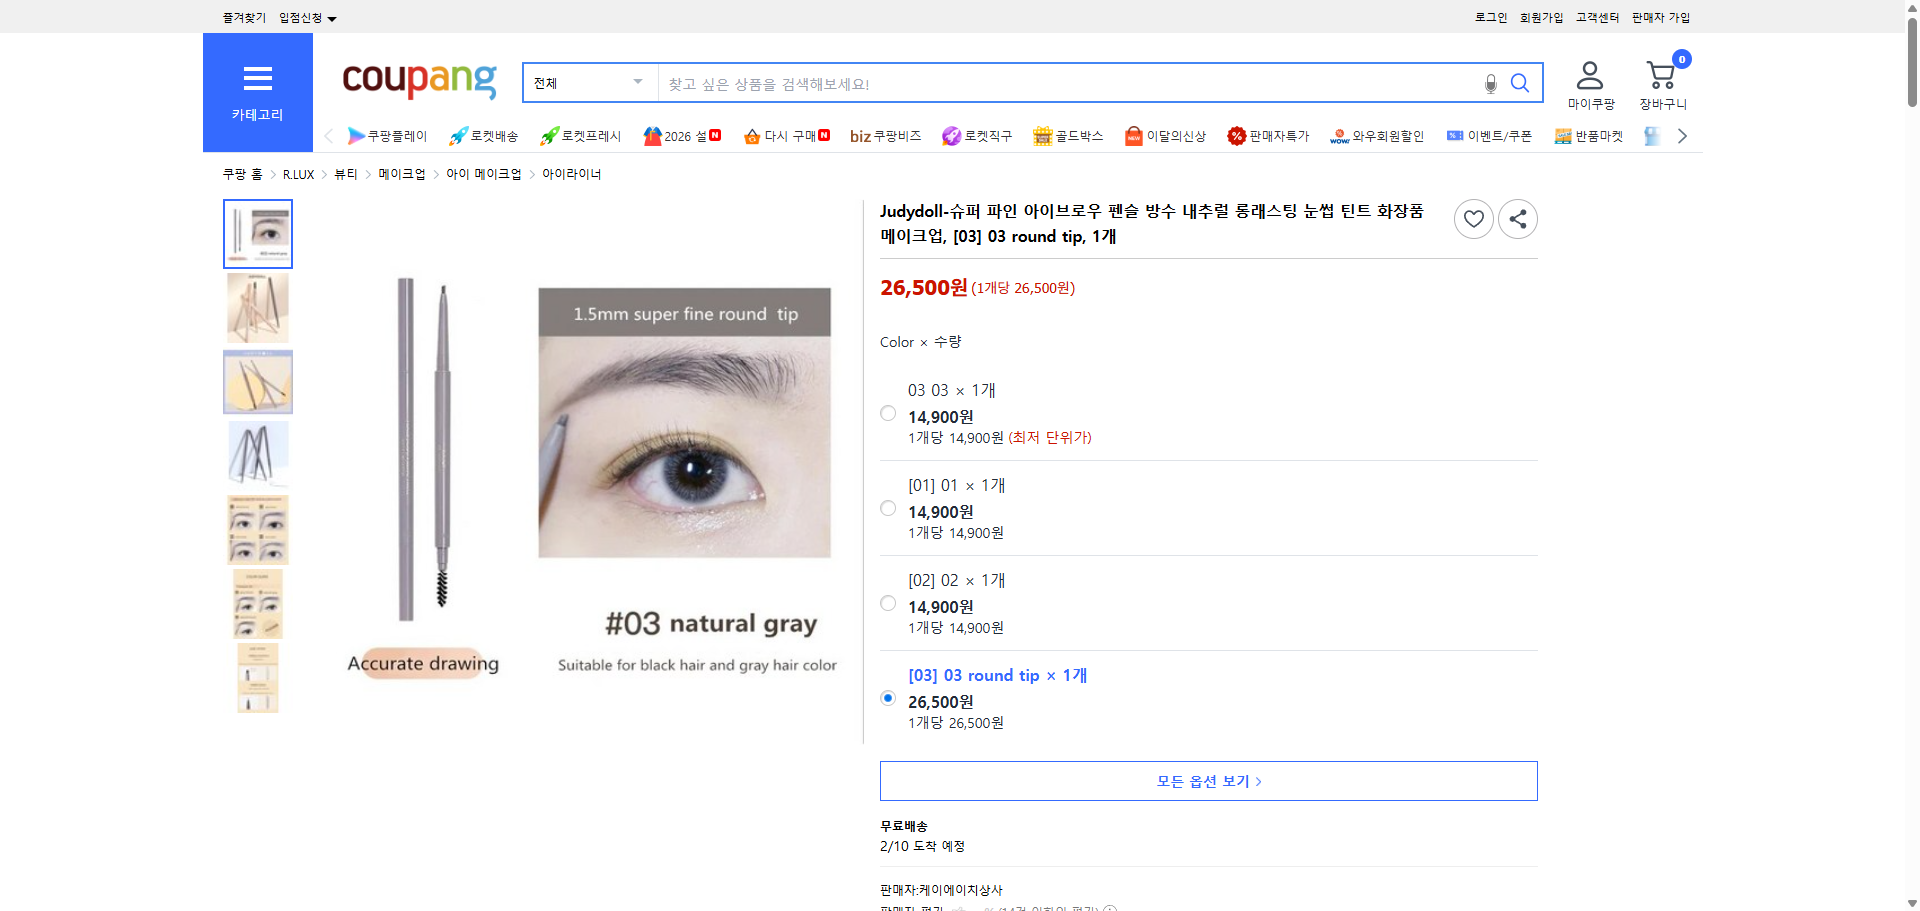
Task: Choose the [02] 02 option radio button
Action: pyautogui.click(x=887, y=602)
